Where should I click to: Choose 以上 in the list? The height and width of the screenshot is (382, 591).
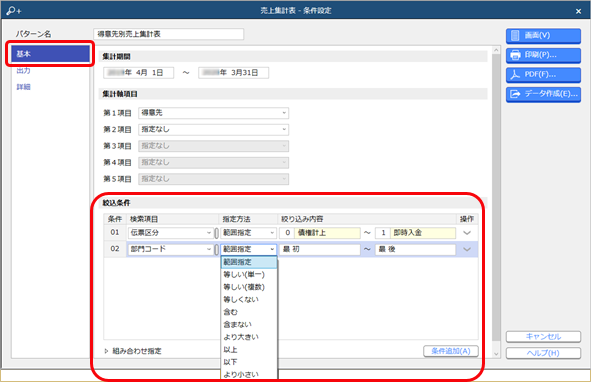(249, 350)
